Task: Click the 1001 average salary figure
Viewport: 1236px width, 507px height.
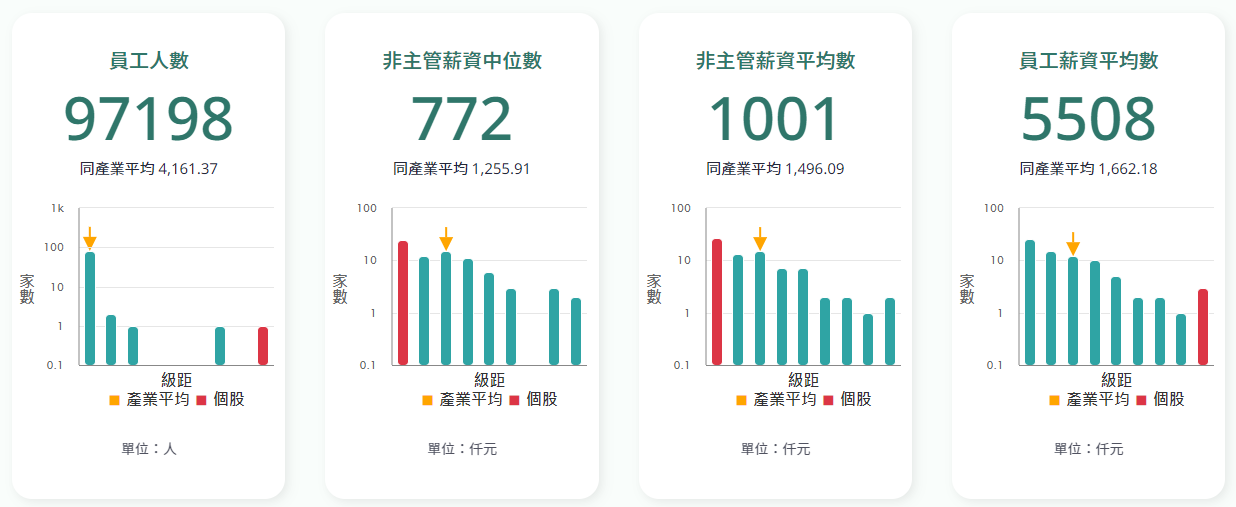Action: pos(774,119)
